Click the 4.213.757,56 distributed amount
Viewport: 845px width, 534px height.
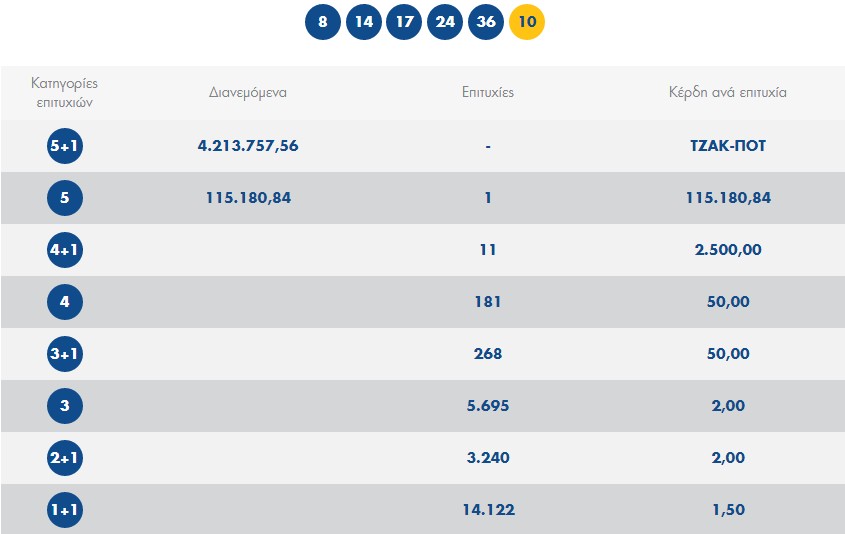tap(248, 146)
